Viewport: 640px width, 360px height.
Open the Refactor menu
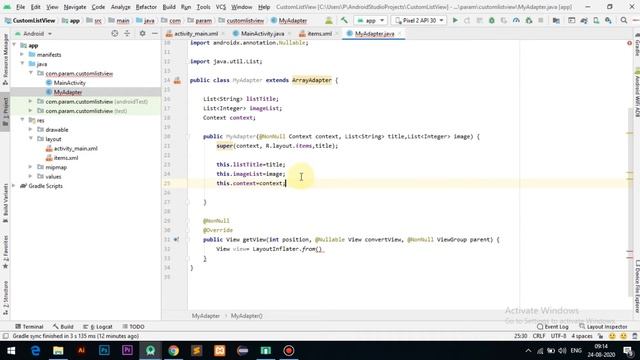coord(146,7)
